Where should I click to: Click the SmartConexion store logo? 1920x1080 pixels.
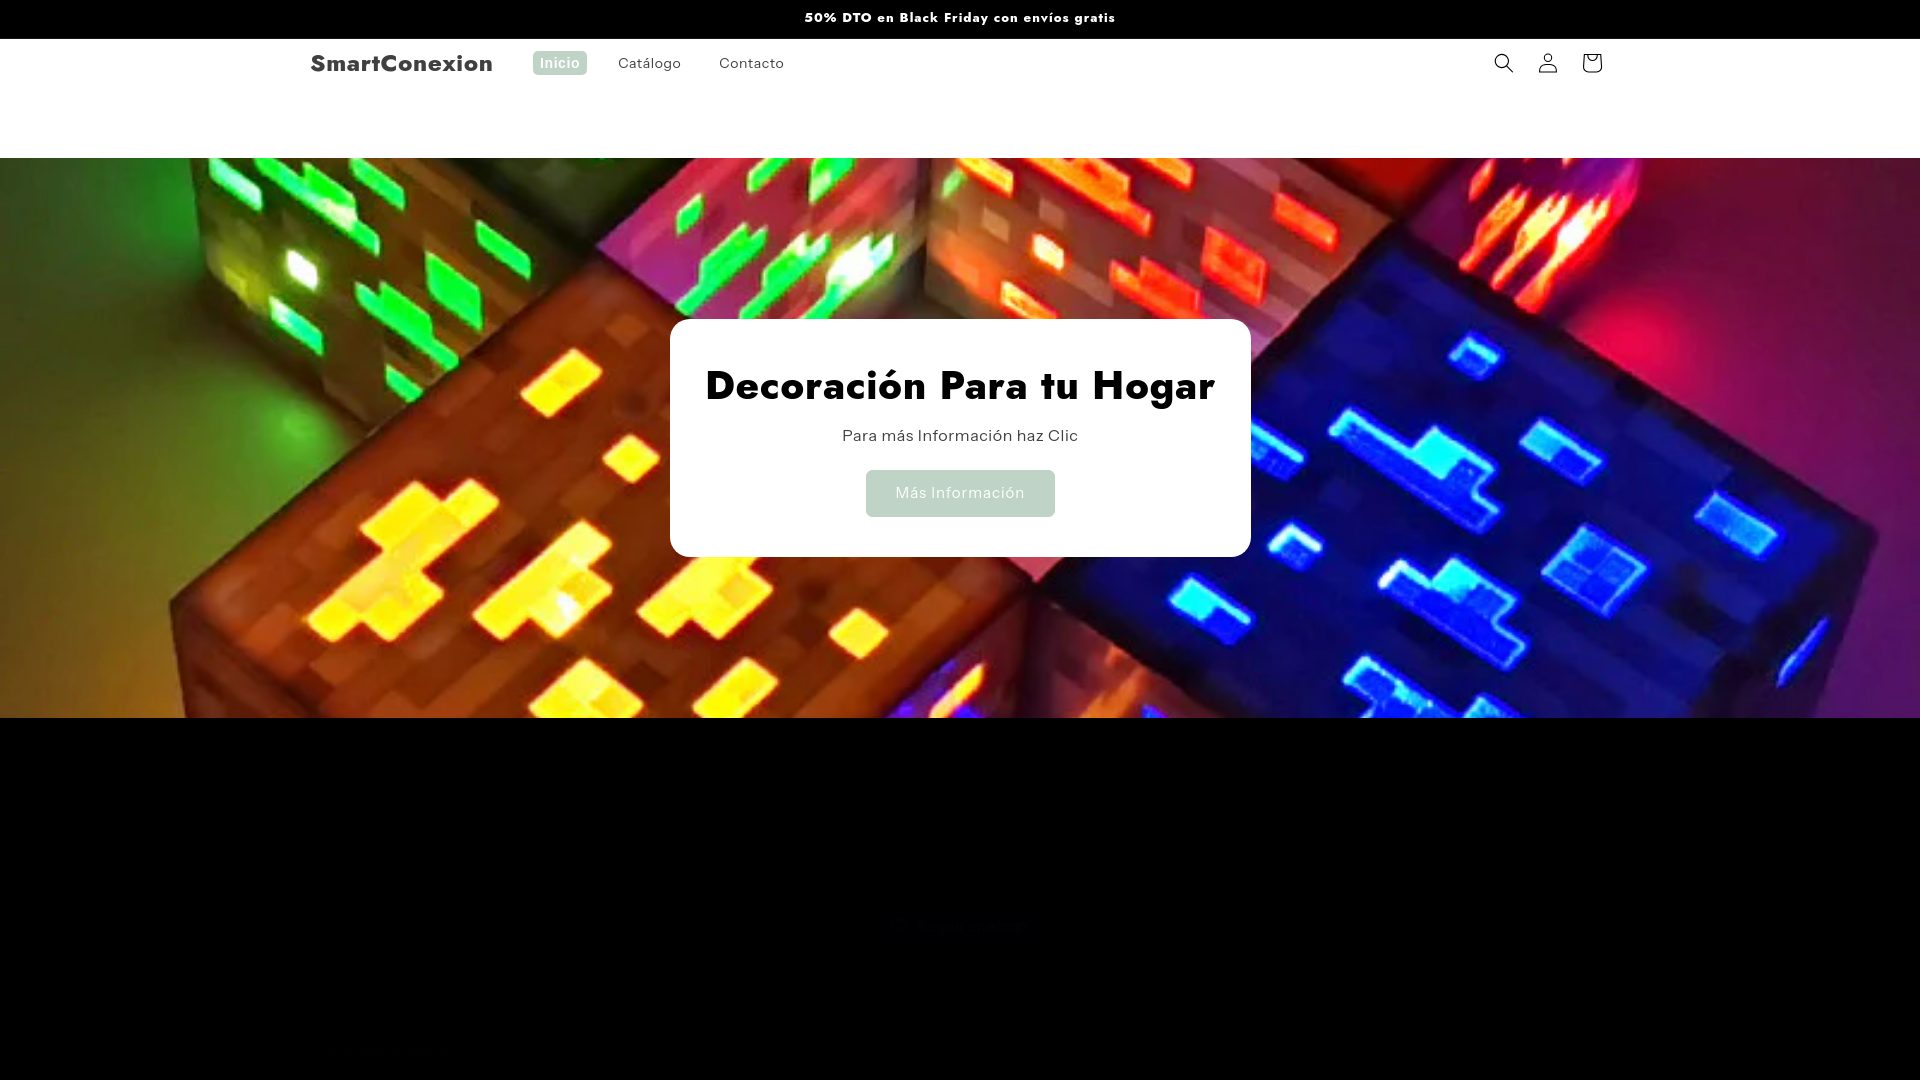pos(401,63)
